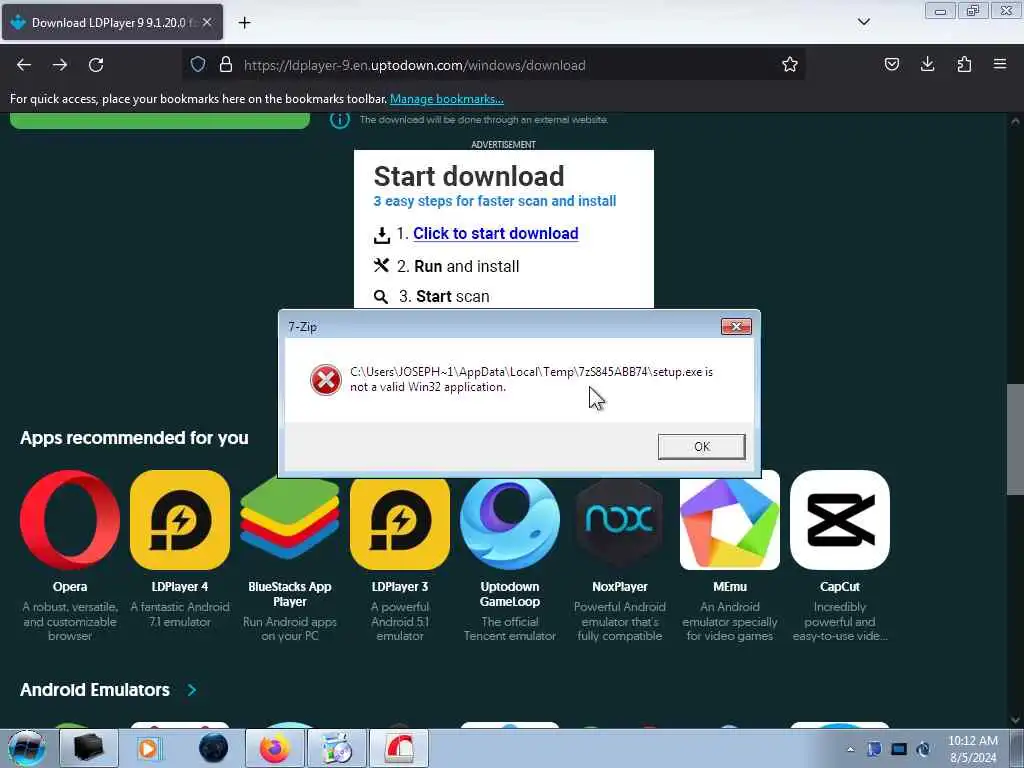Click the page vertical scrollbar thumb
The width and height of the screenshot is (1024, 768).
tap(1015, 439)
